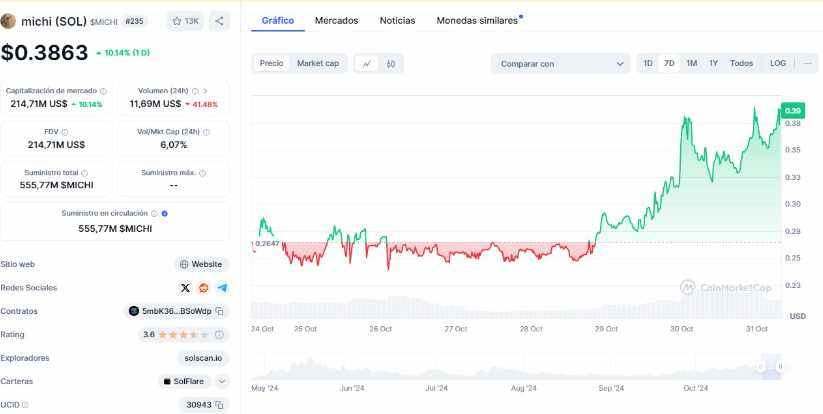Click info icon beside UCID label

(x=25, y=405)
